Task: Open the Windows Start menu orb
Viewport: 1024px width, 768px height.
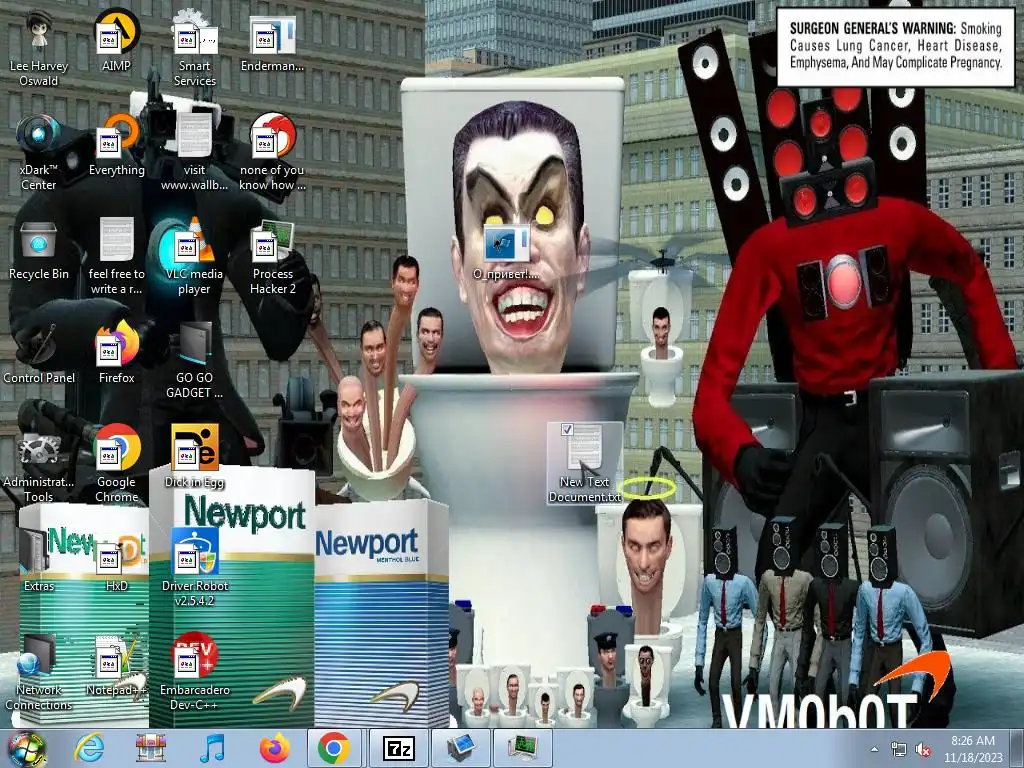Action: pyautogui.click(x=25, y=749)
